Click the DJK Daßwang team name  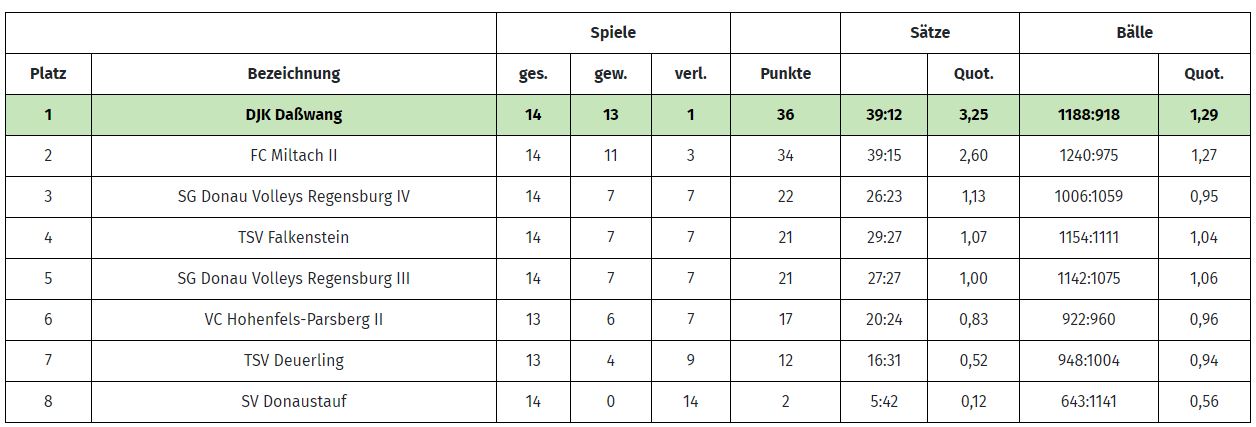click(x=293, y=115)
